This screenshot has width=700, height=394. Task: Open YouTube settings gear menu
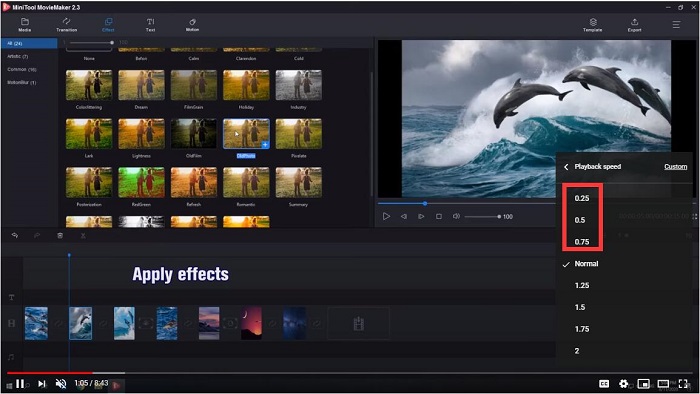[624, 384]
